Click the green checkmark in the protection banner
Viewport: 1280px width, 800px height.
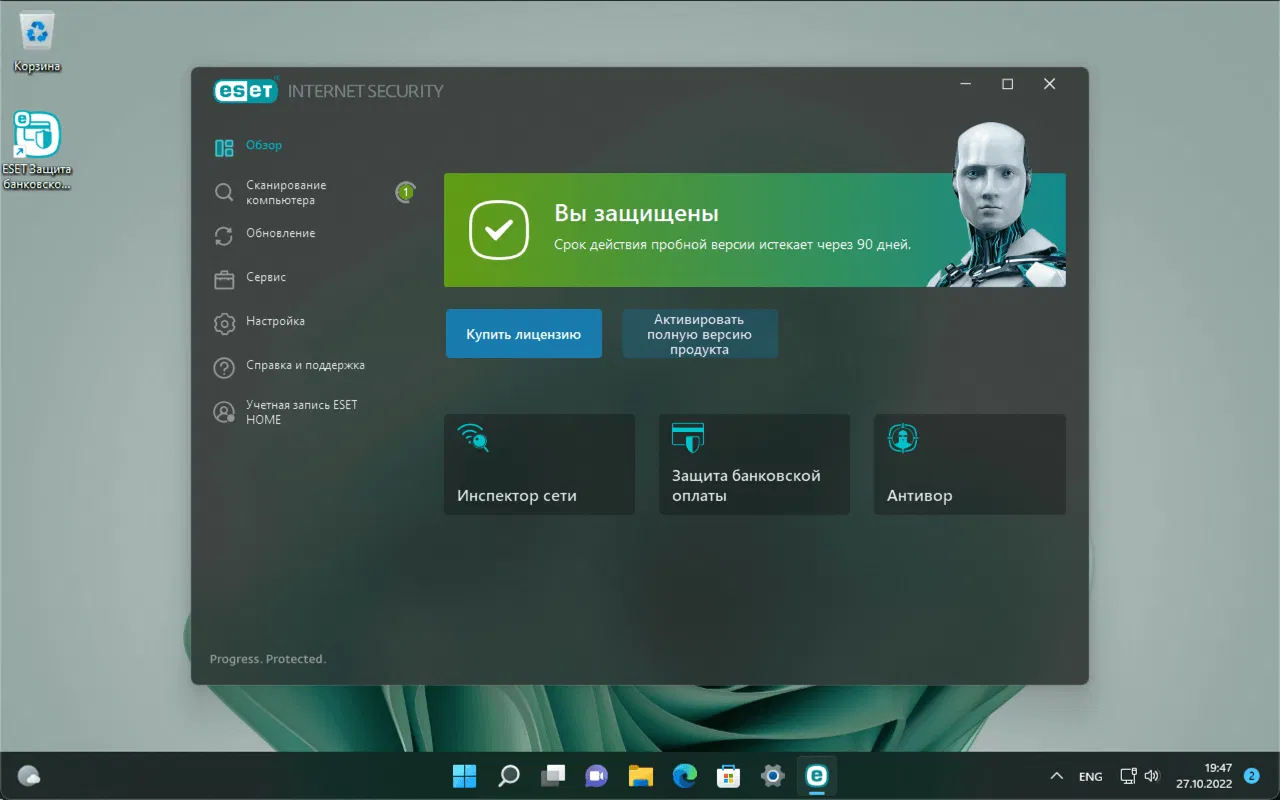(x=497, y=230)
